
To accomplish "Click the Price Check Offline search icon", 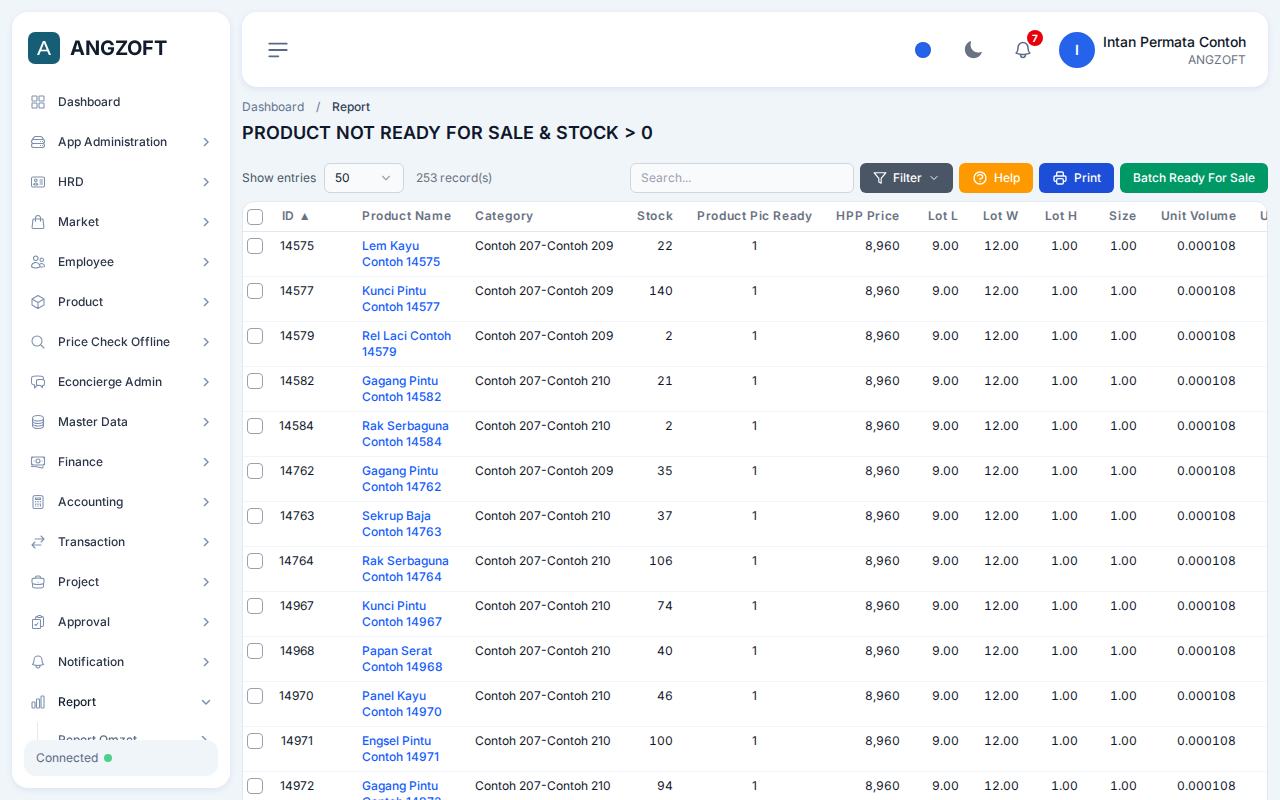I will pyautogui.click(x=38, y=342).
